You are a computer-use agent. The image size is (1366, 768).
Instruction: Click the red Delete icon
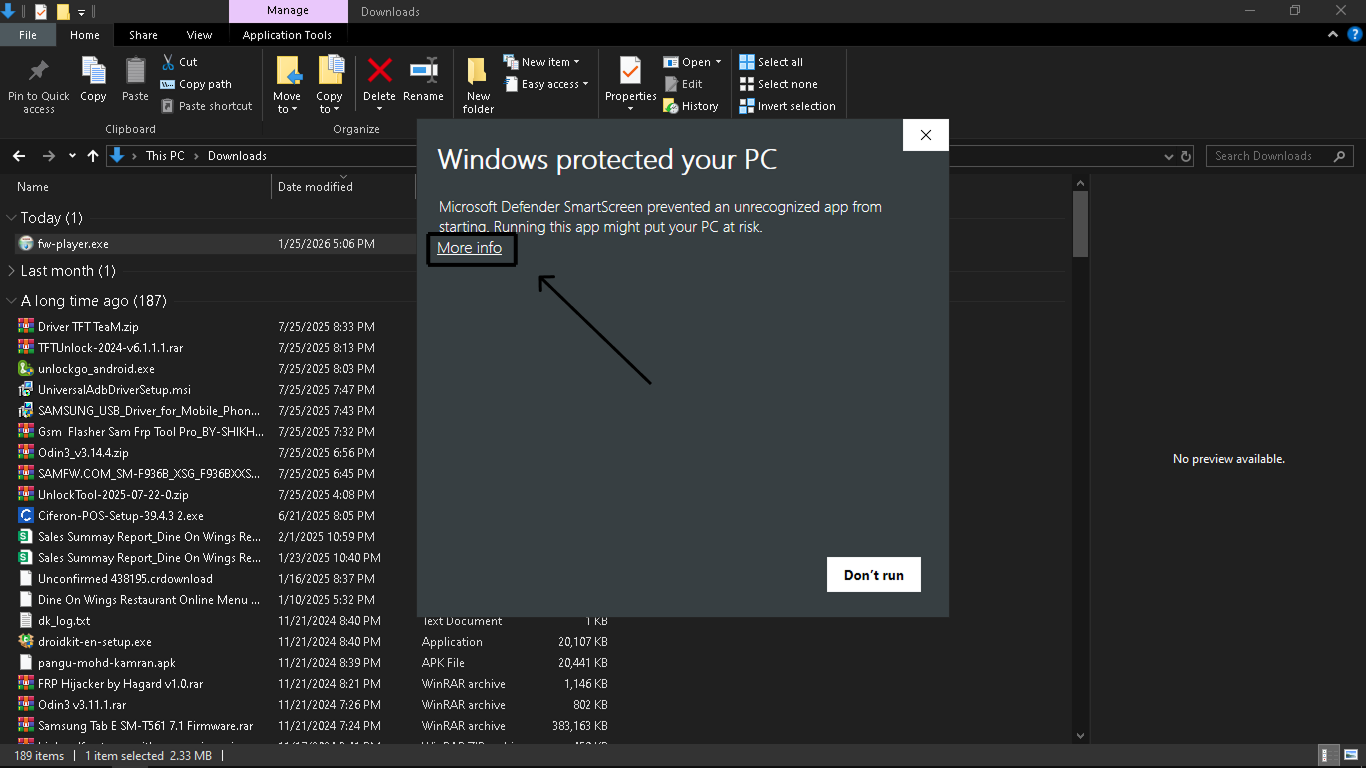coord(379,70)
